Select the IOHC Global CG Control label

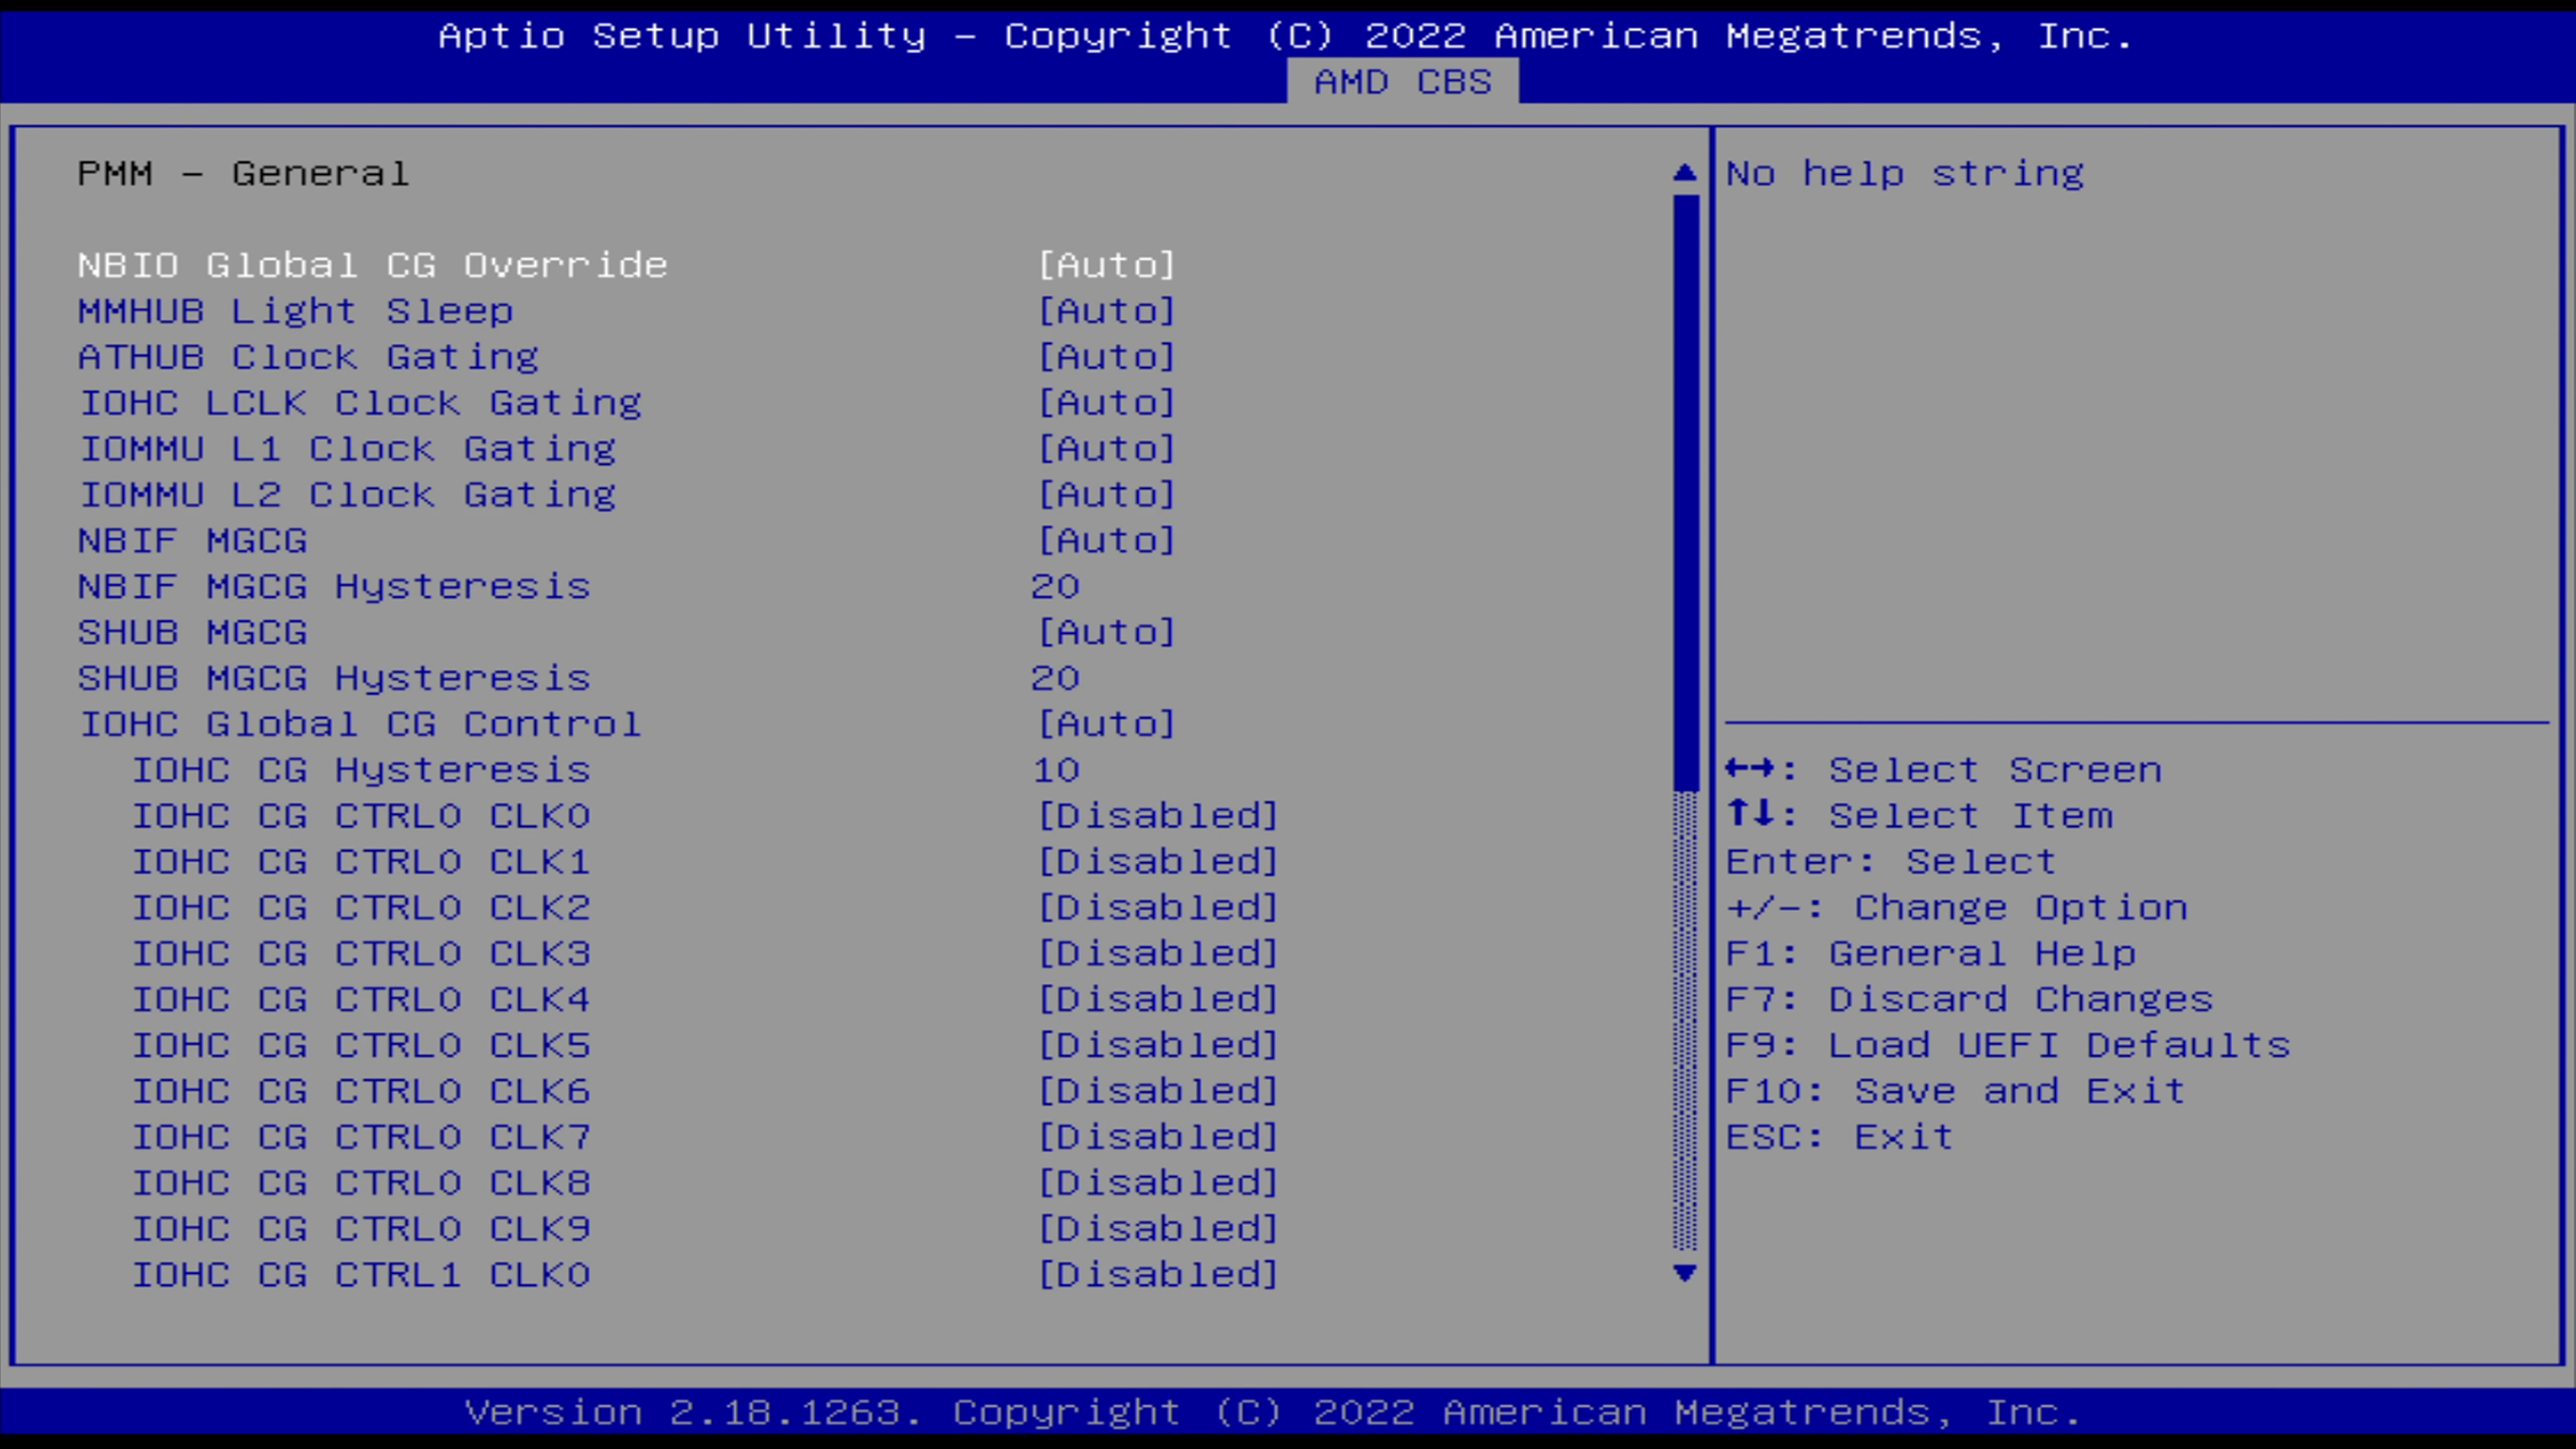pyautogui.click(x=360, y=724)
